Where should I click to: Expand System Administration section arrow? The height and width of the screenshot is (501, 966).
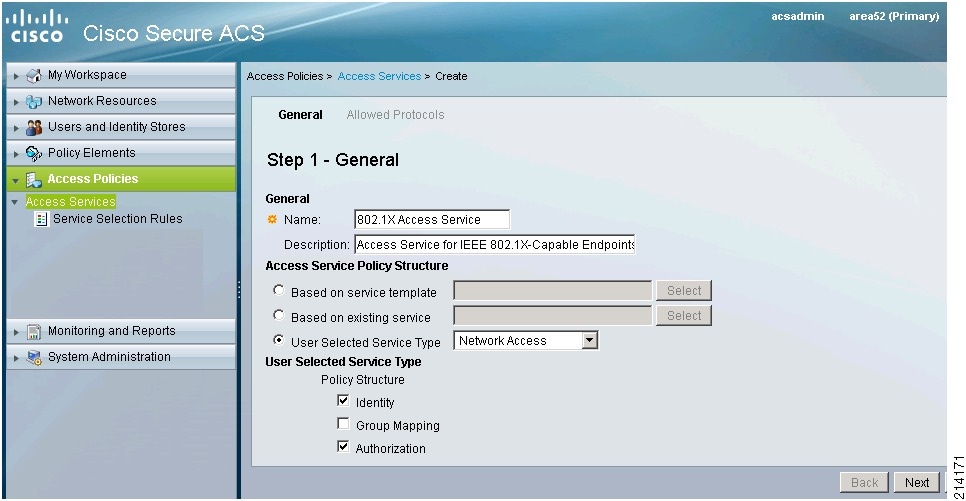(17, 358)
